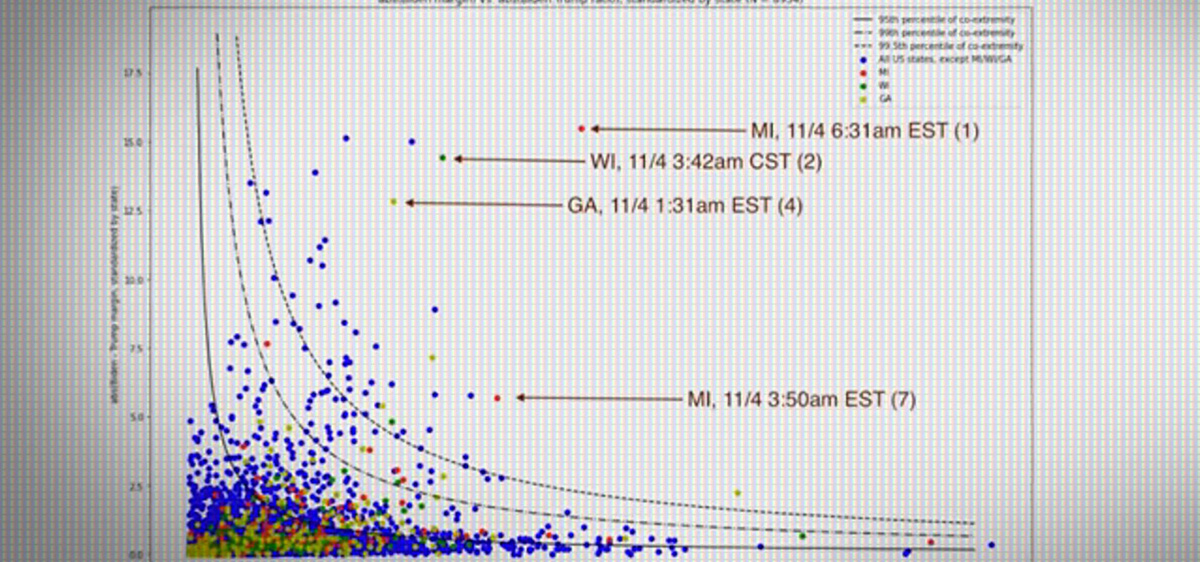Click the 'MI, 11/4 6:31am EST (1)' annotation
The height and width of the screenshot is (562, 1200).
pyautogui.click(x=865, y=129)
